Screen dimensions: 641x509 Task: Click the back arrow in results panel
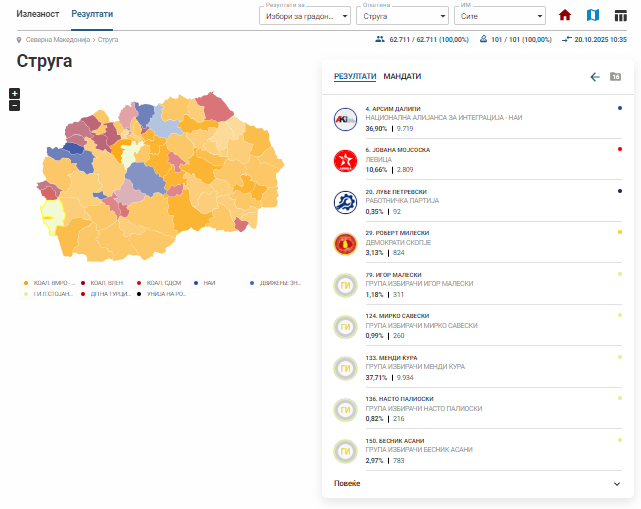pos(595,77)
